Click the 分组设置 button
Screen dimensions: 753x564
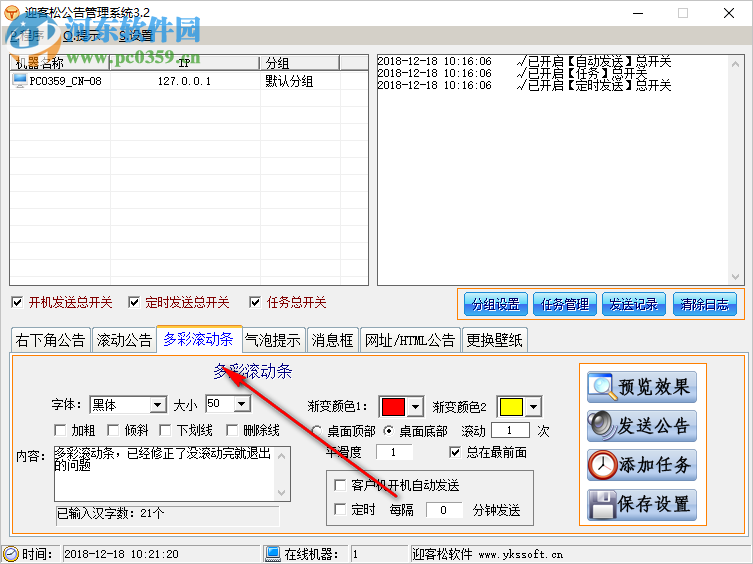496,305
